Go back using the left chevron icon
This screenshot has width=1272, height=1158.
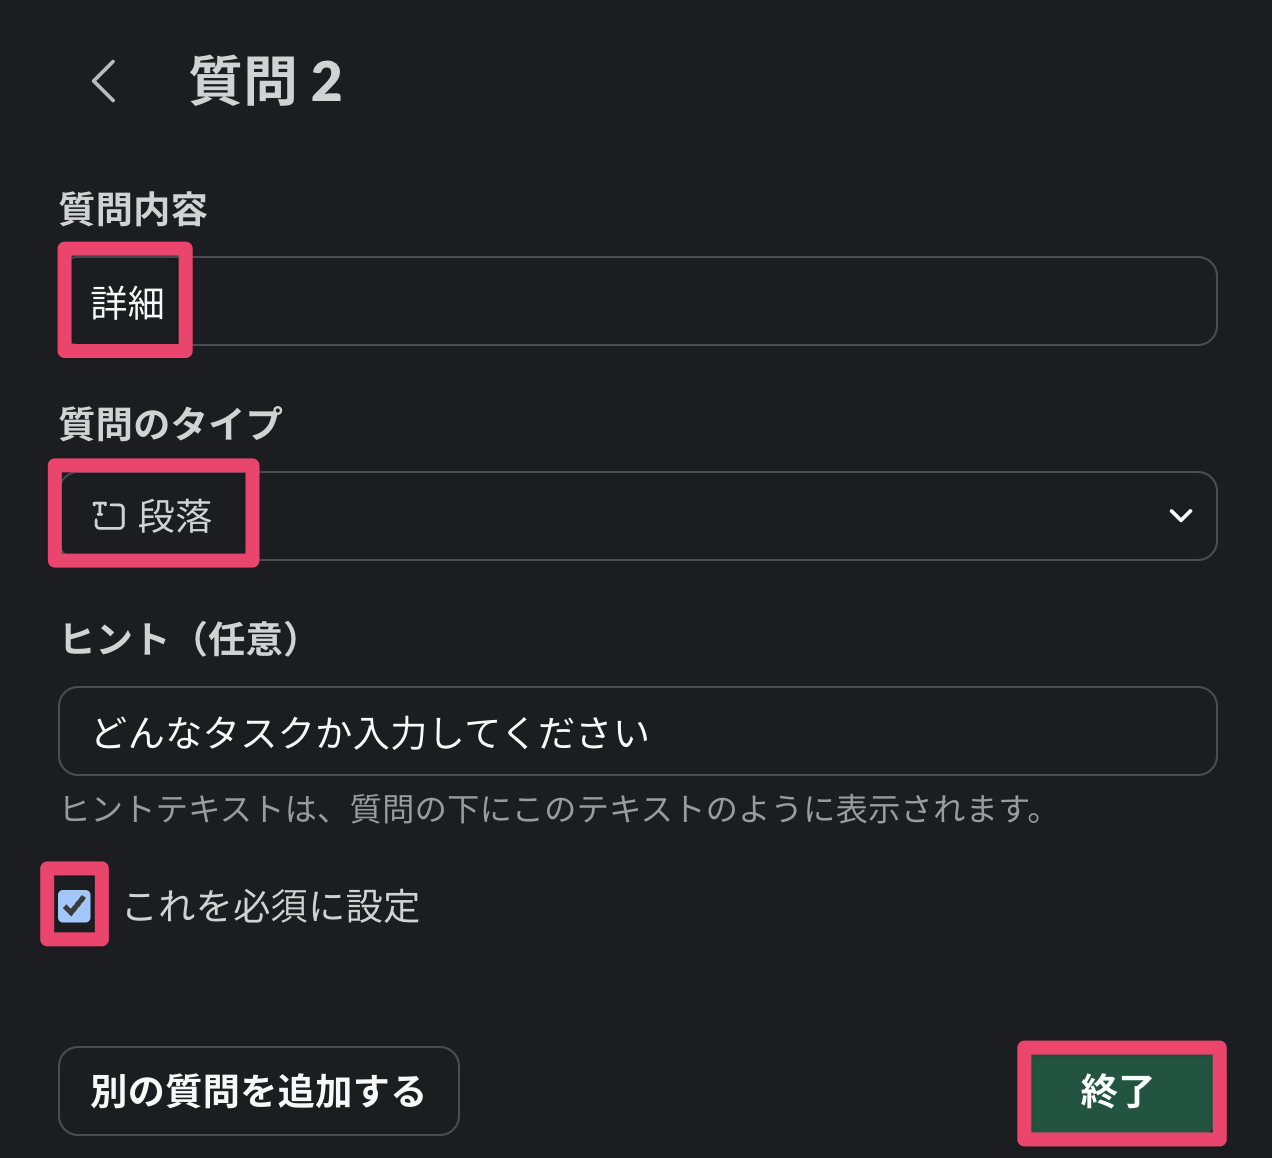point(104,81)
